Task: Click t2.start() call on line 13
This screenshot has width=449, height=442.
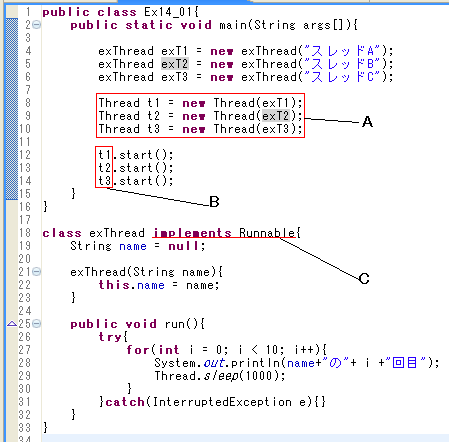Action: (x=136, y=168)
